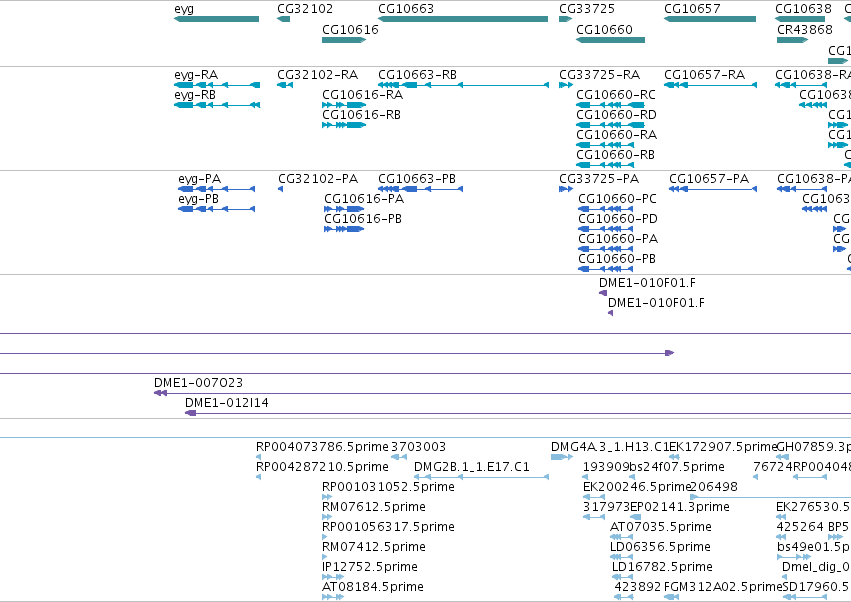Viewport: 851px width, 602px height.
Task: Click the CG10616 gene bar
Action: tap(344, 40)
